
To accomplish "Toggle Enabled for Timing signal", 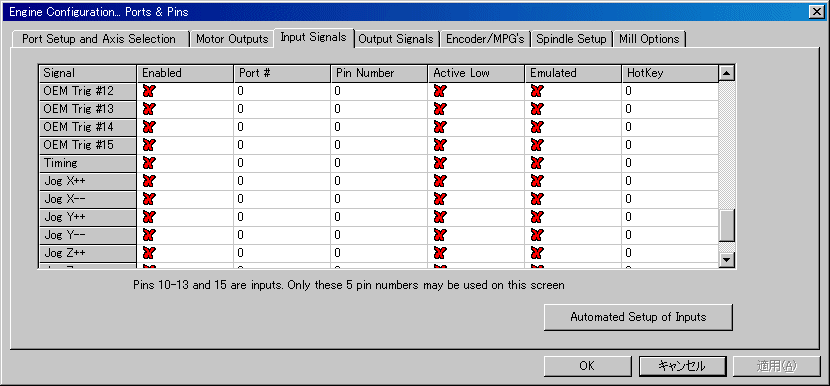I will point(149,163).
